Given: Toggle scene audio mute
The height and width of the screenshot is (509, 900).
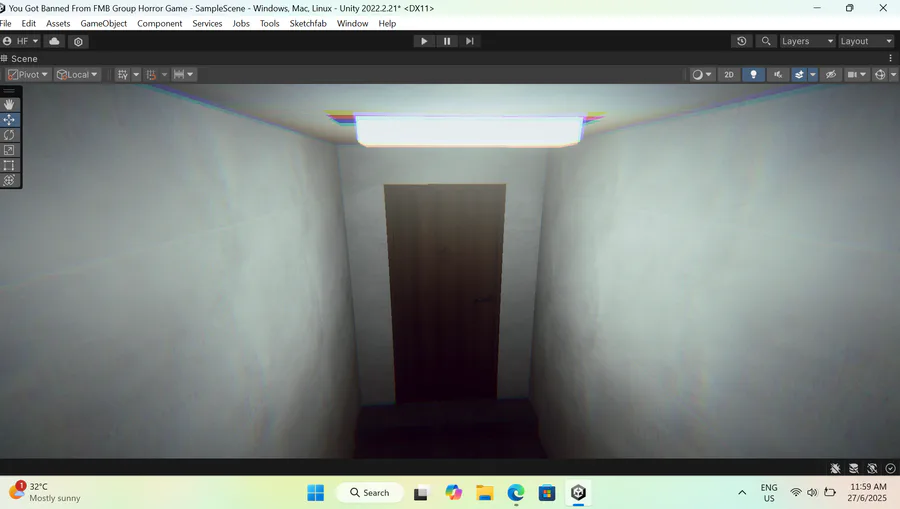Looking at the screenshot, I should pyautogui.click(x=778, y=75).
